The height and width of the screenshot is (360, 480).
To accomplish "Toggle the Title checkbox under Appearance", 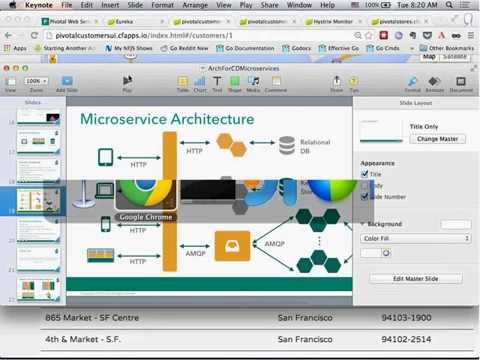I will 364,174.
